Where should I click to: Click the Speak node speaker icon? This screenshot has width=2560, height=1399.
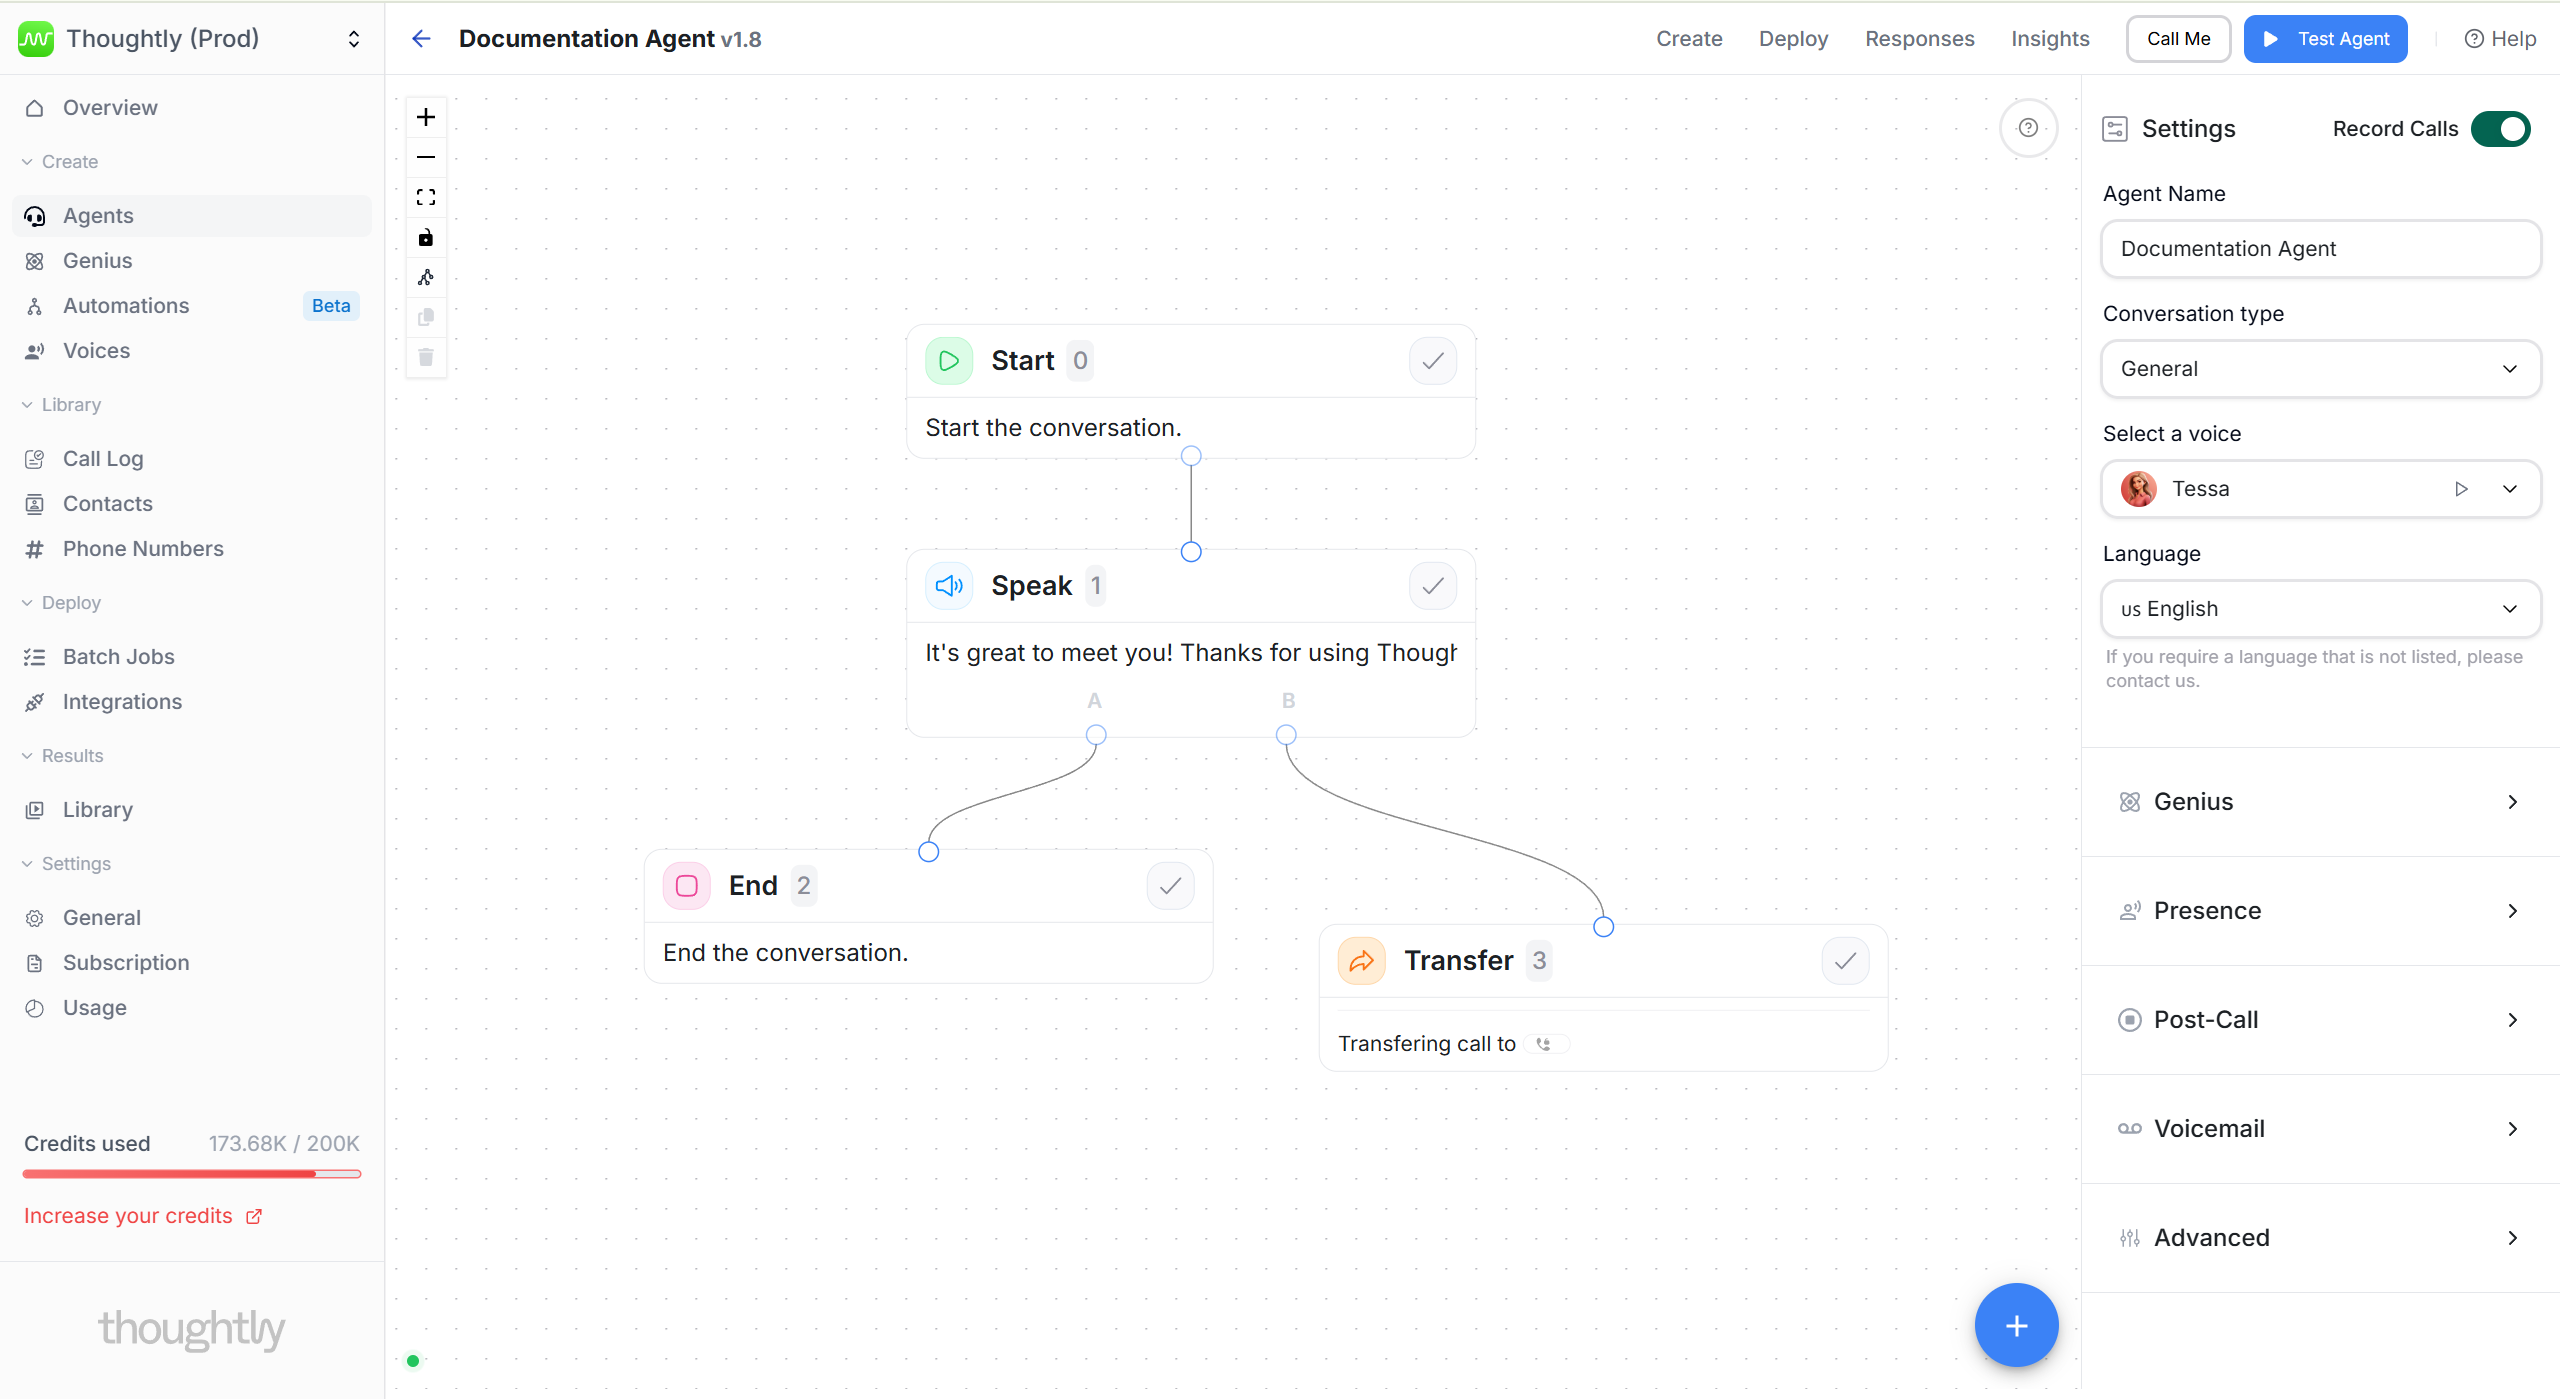pos(949,586)
